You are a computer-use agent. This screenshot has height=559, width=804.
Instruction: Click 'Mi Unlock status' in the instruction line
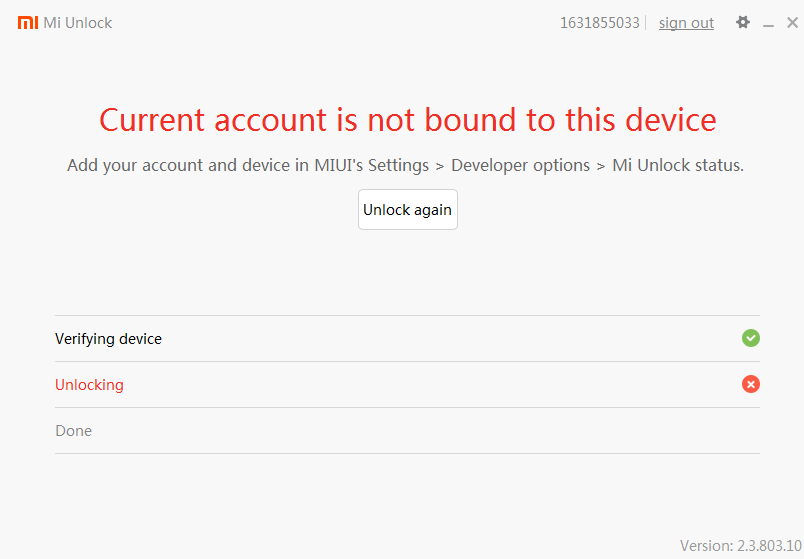(677, 165)
